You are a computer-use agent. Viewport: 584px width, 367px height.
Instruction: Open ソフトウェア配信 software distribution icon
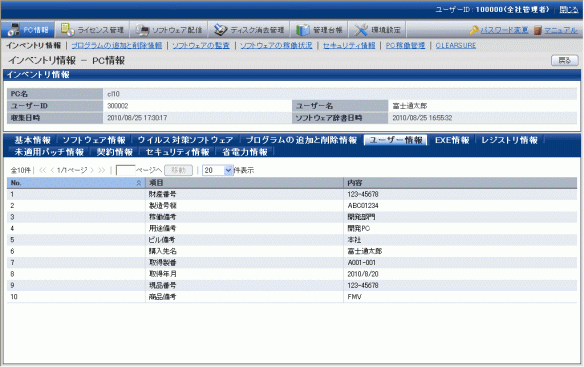tap(142, 30)
